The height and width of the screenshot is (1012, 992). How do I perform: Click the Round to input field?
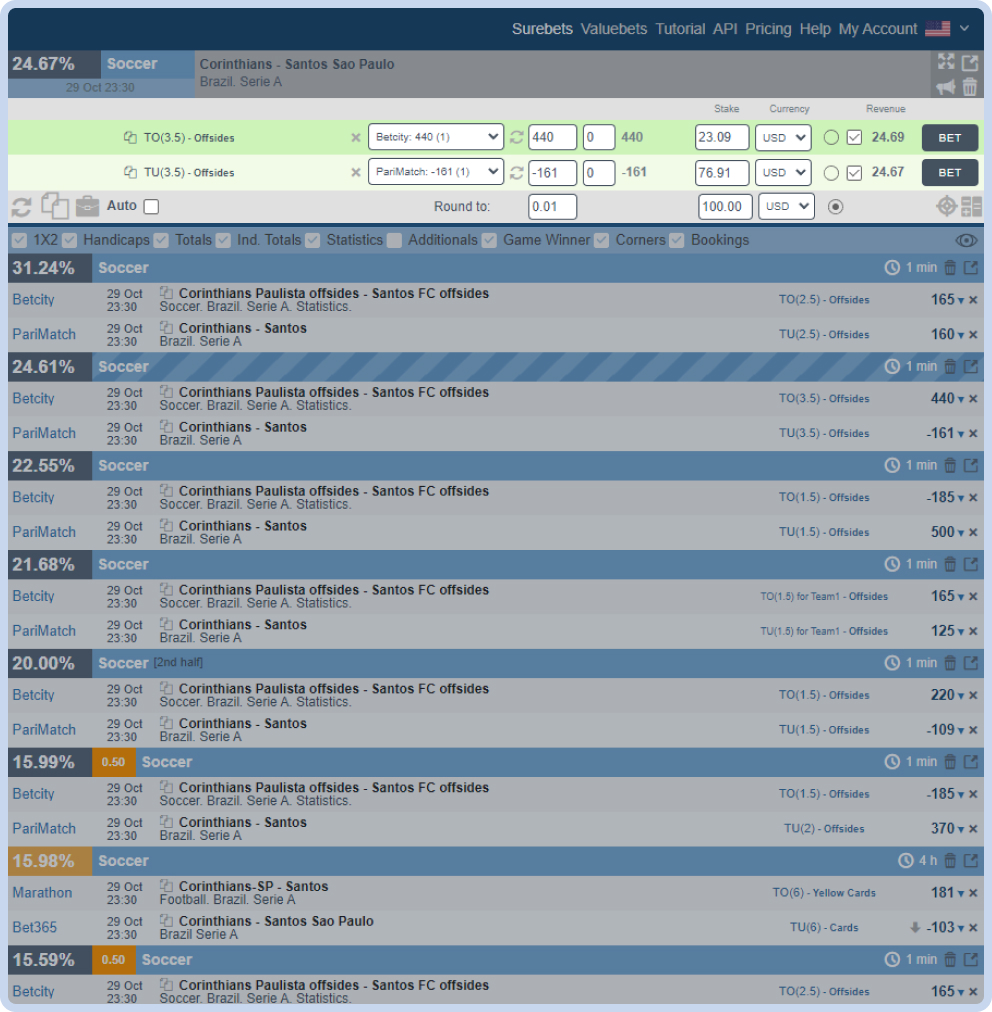(552, 207)
